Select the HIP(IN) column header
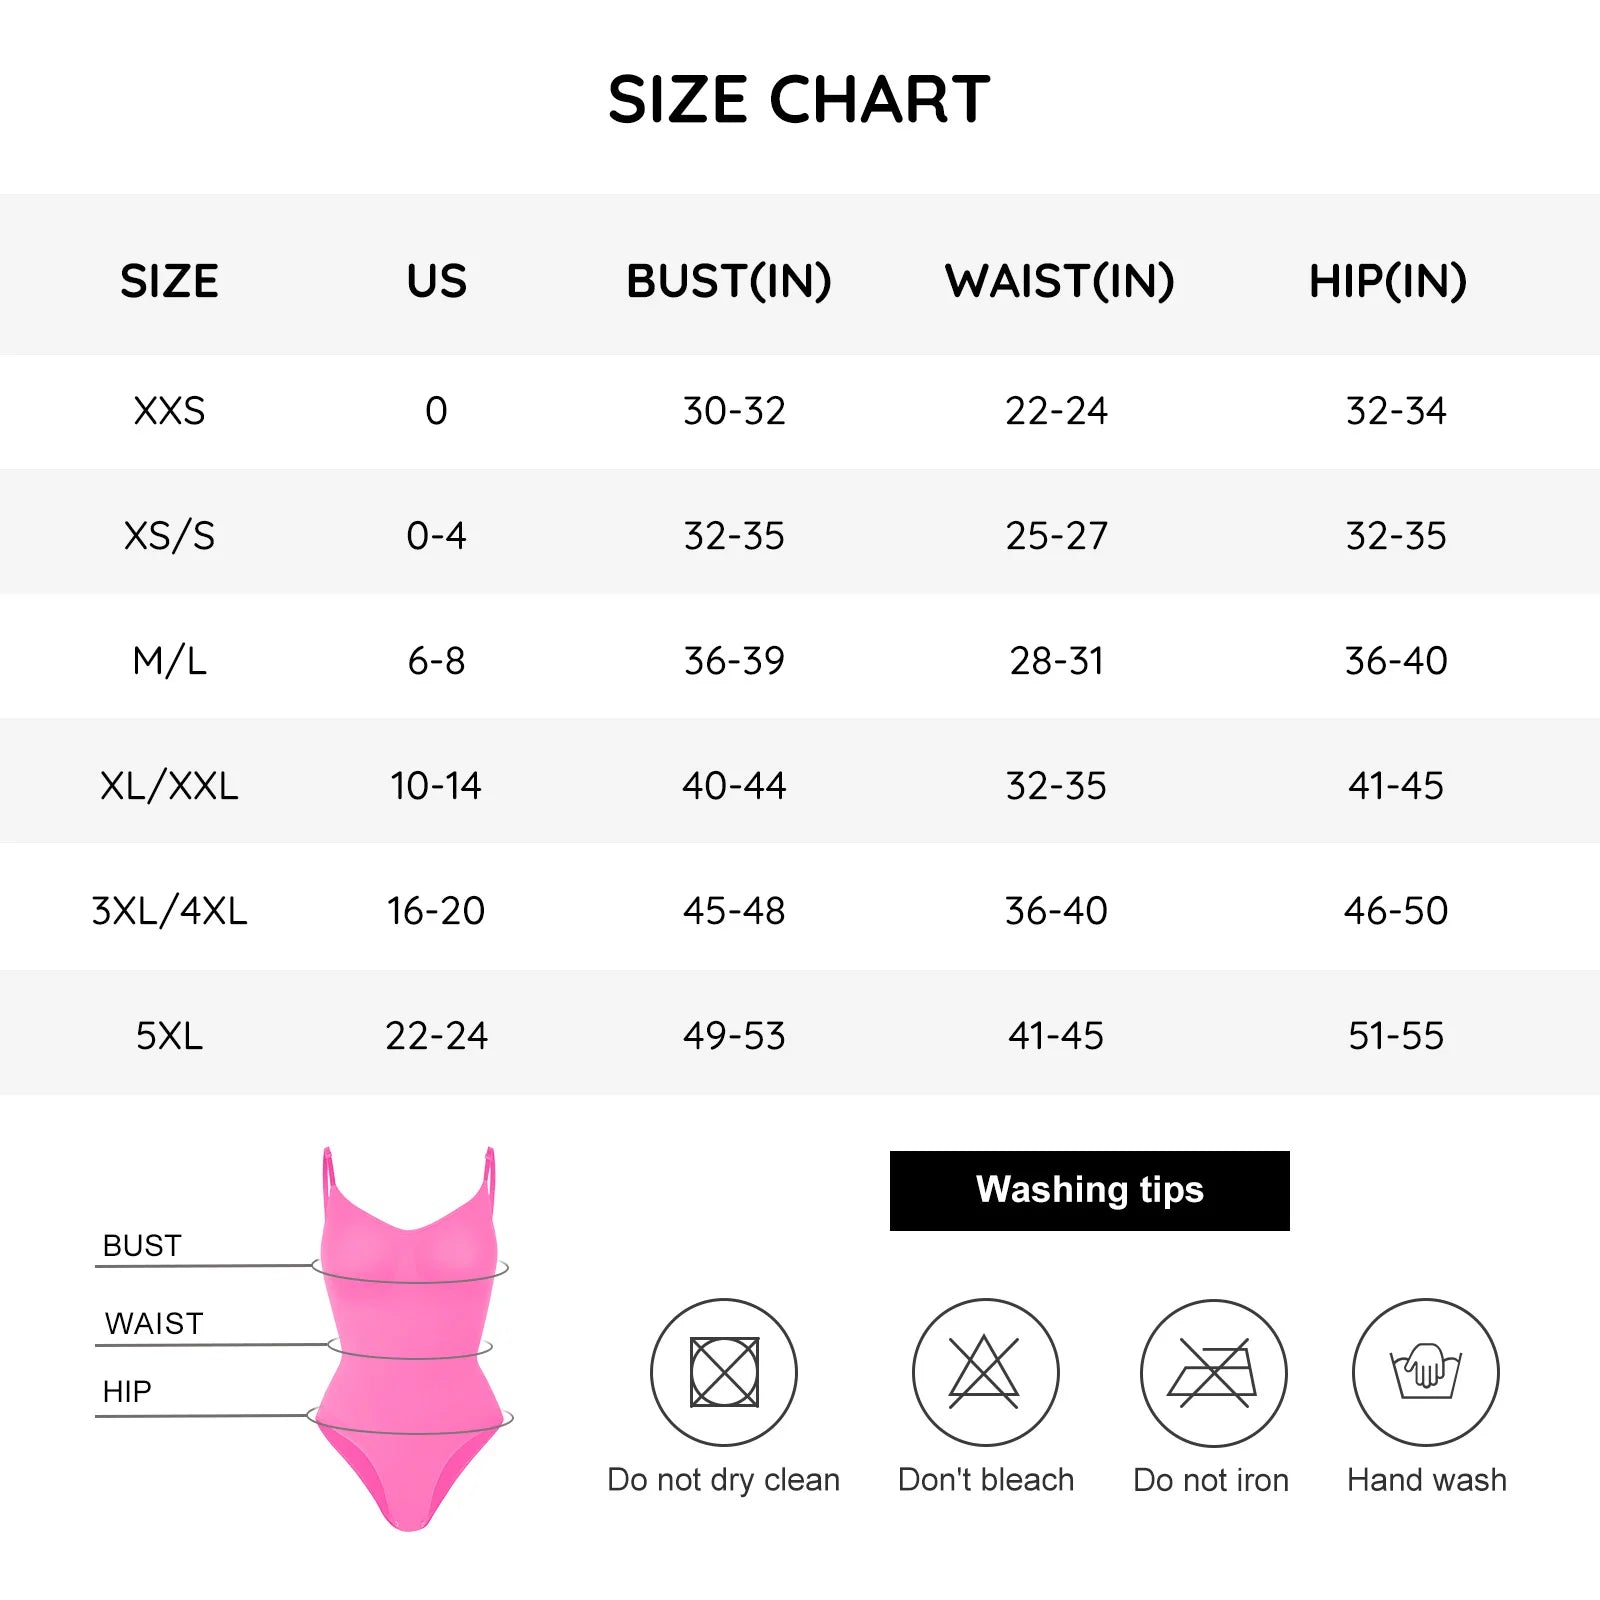 tap(1388, 281)
